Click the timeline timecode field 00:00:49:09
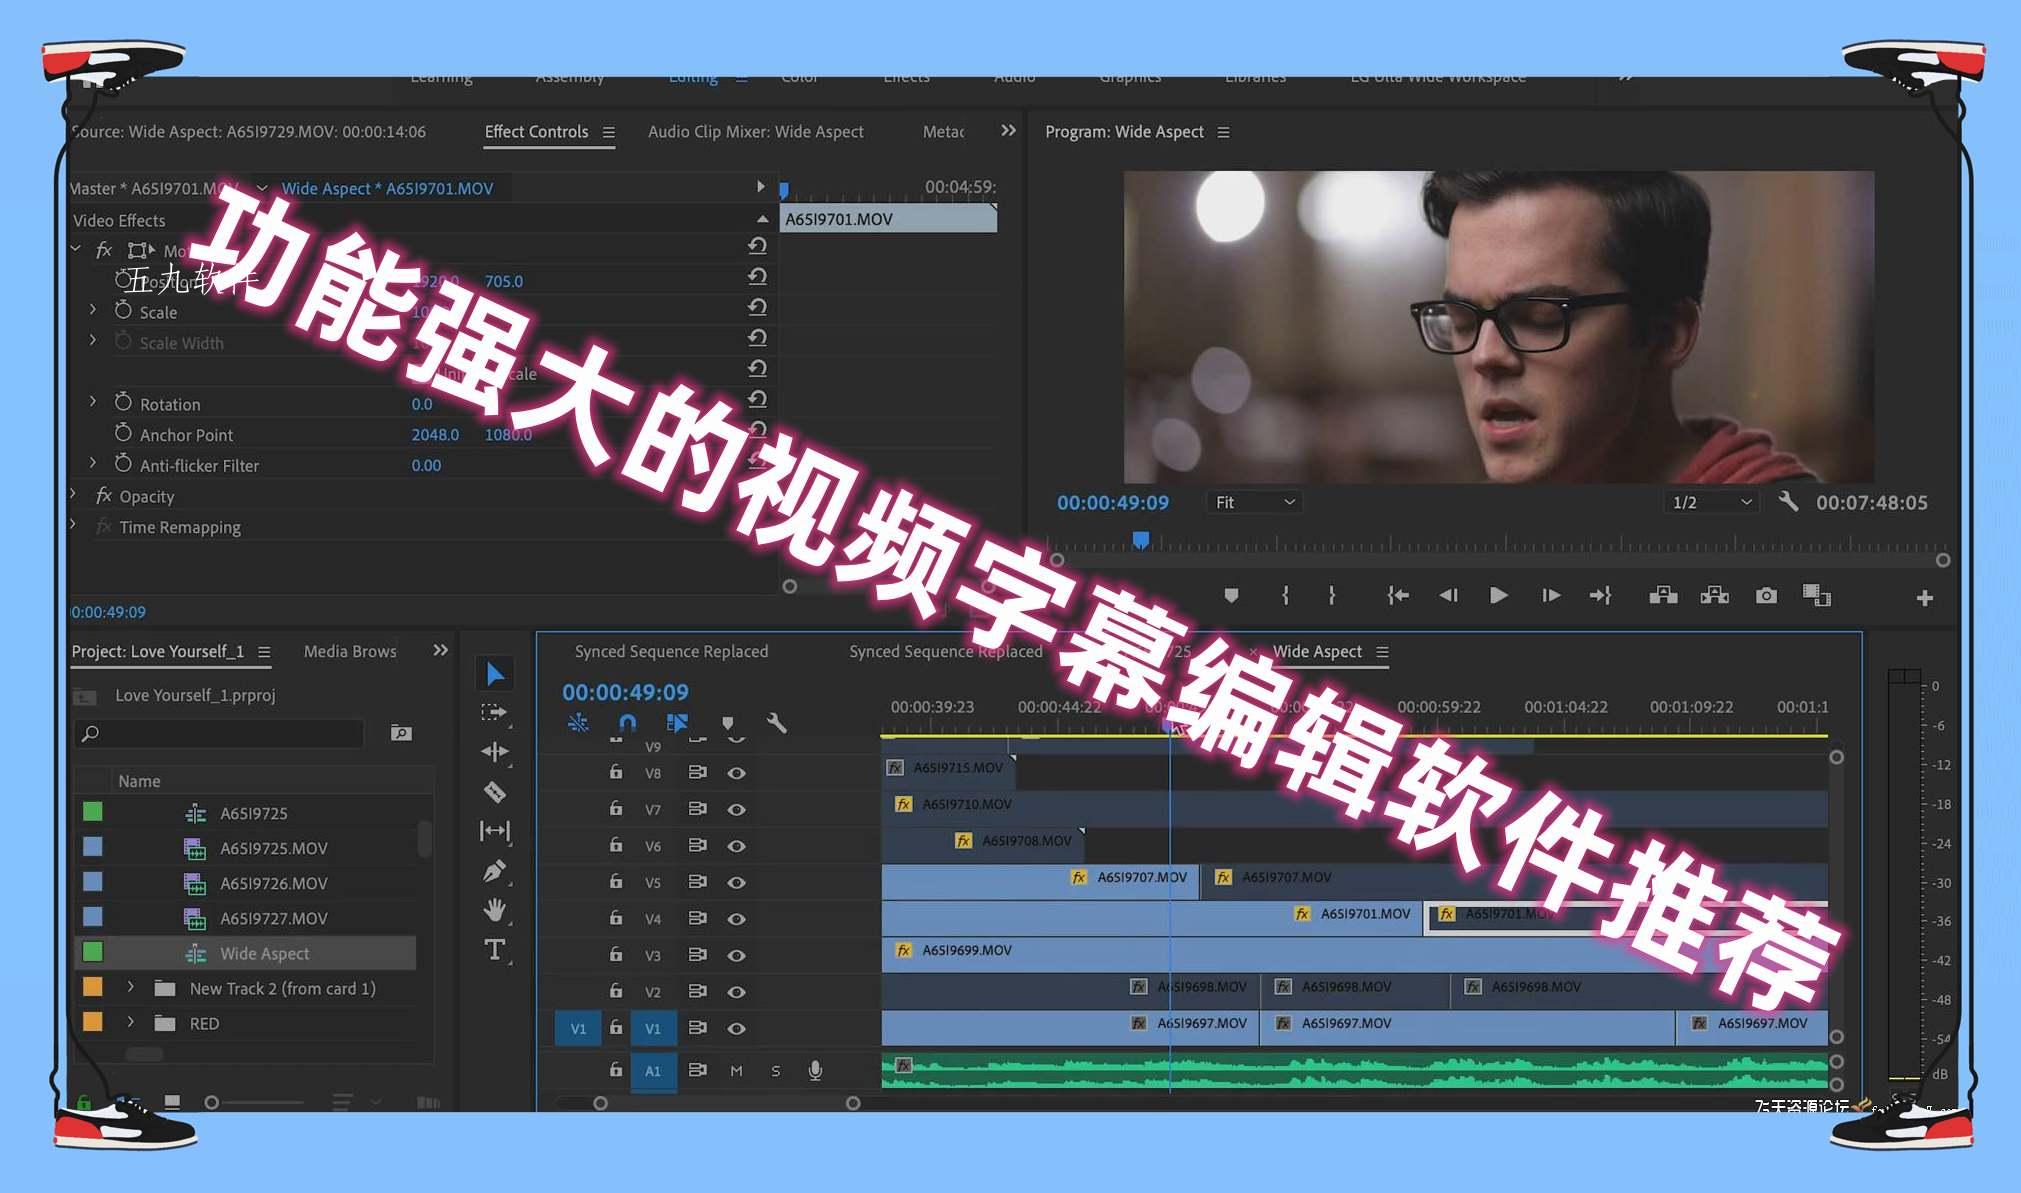Screen dimensions: 2021x1193 click(x=622, y=691)
